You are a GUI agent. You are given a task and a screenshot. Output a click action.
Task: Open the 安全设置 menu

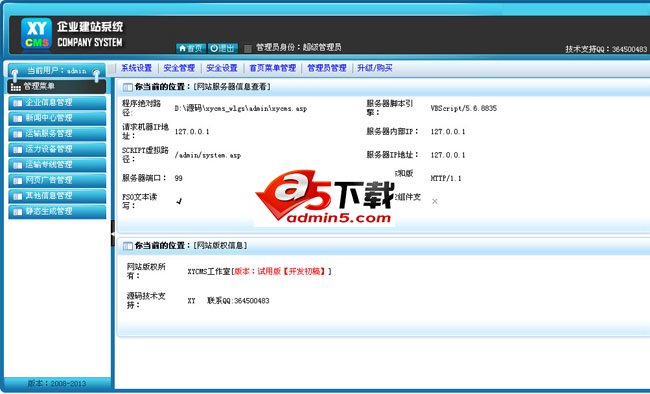pyautogui.click(x=222, y=68)
